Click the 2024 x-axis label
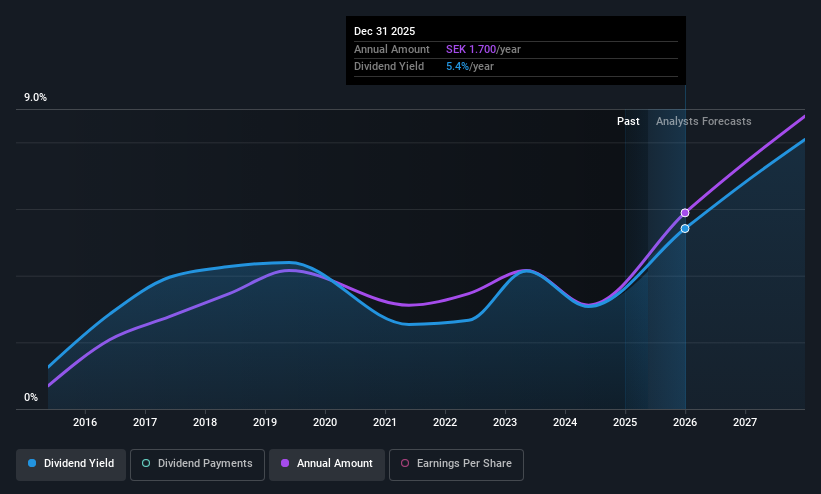 point(565,422)
